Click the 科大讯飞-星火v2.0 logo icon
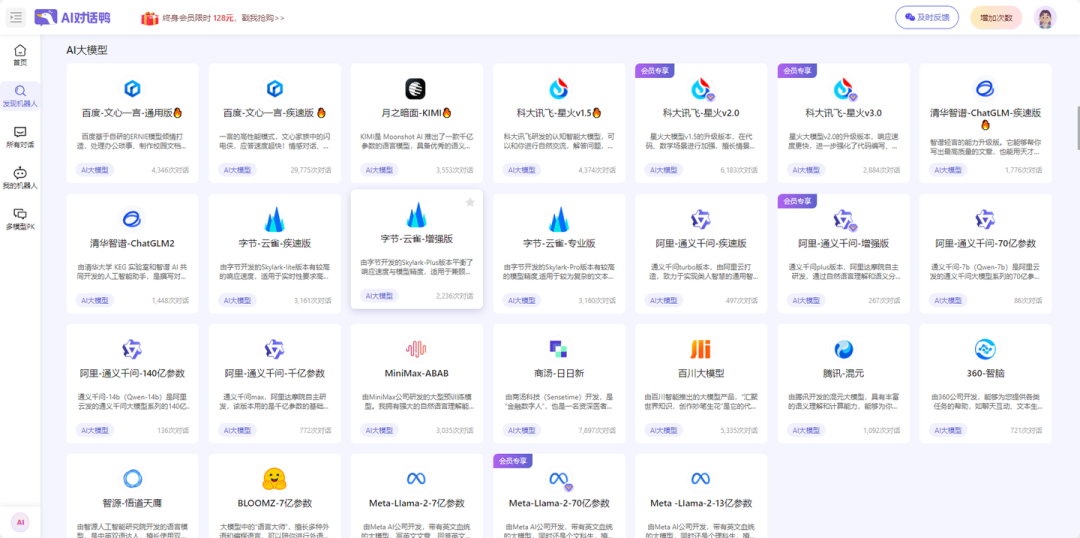 click(x=701, y=88)
